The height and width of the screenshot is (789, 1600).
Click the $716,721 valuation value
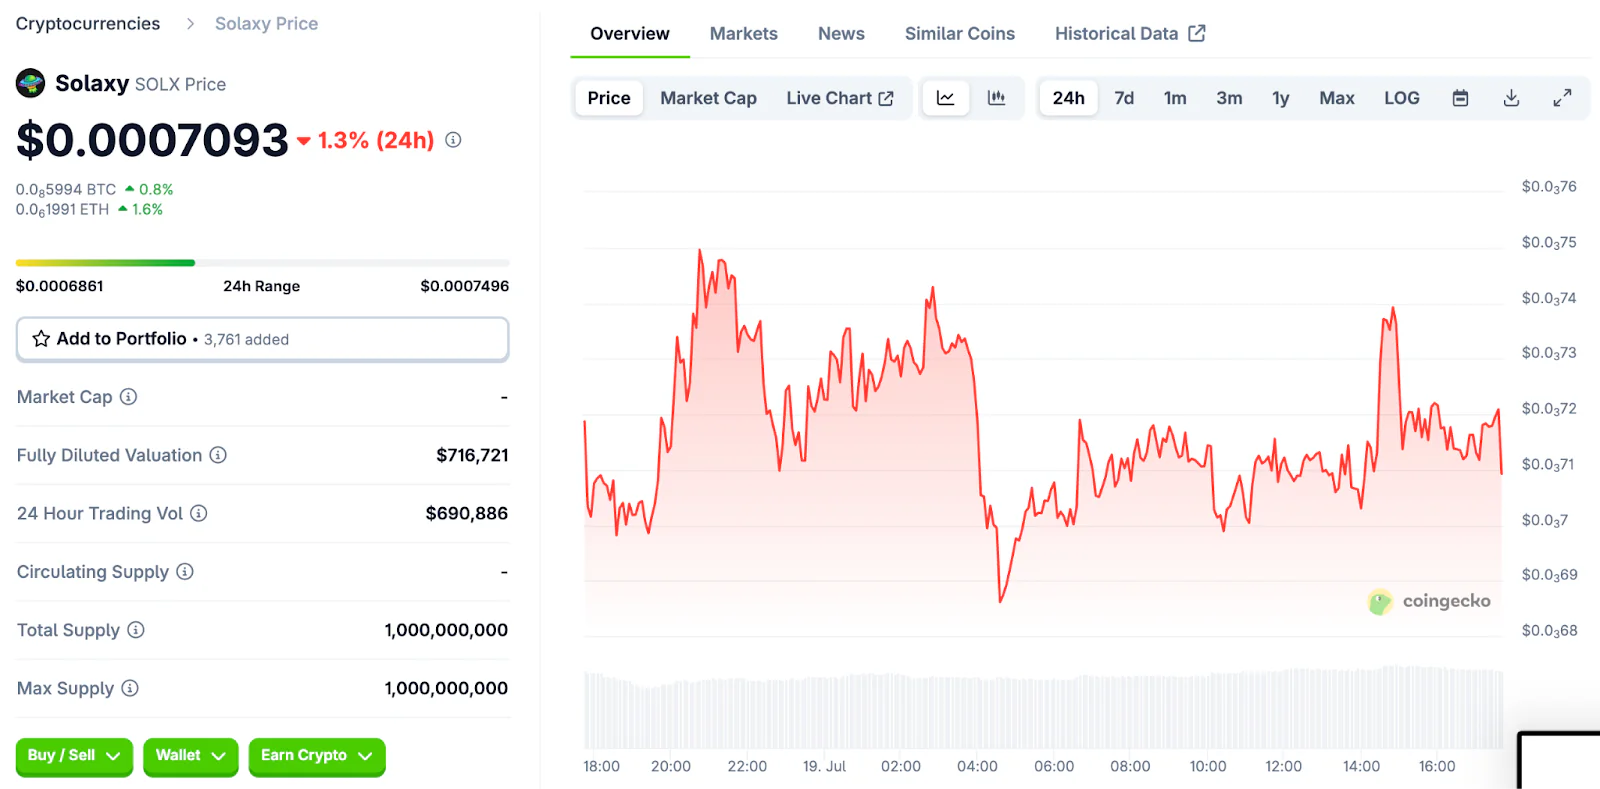472,455
